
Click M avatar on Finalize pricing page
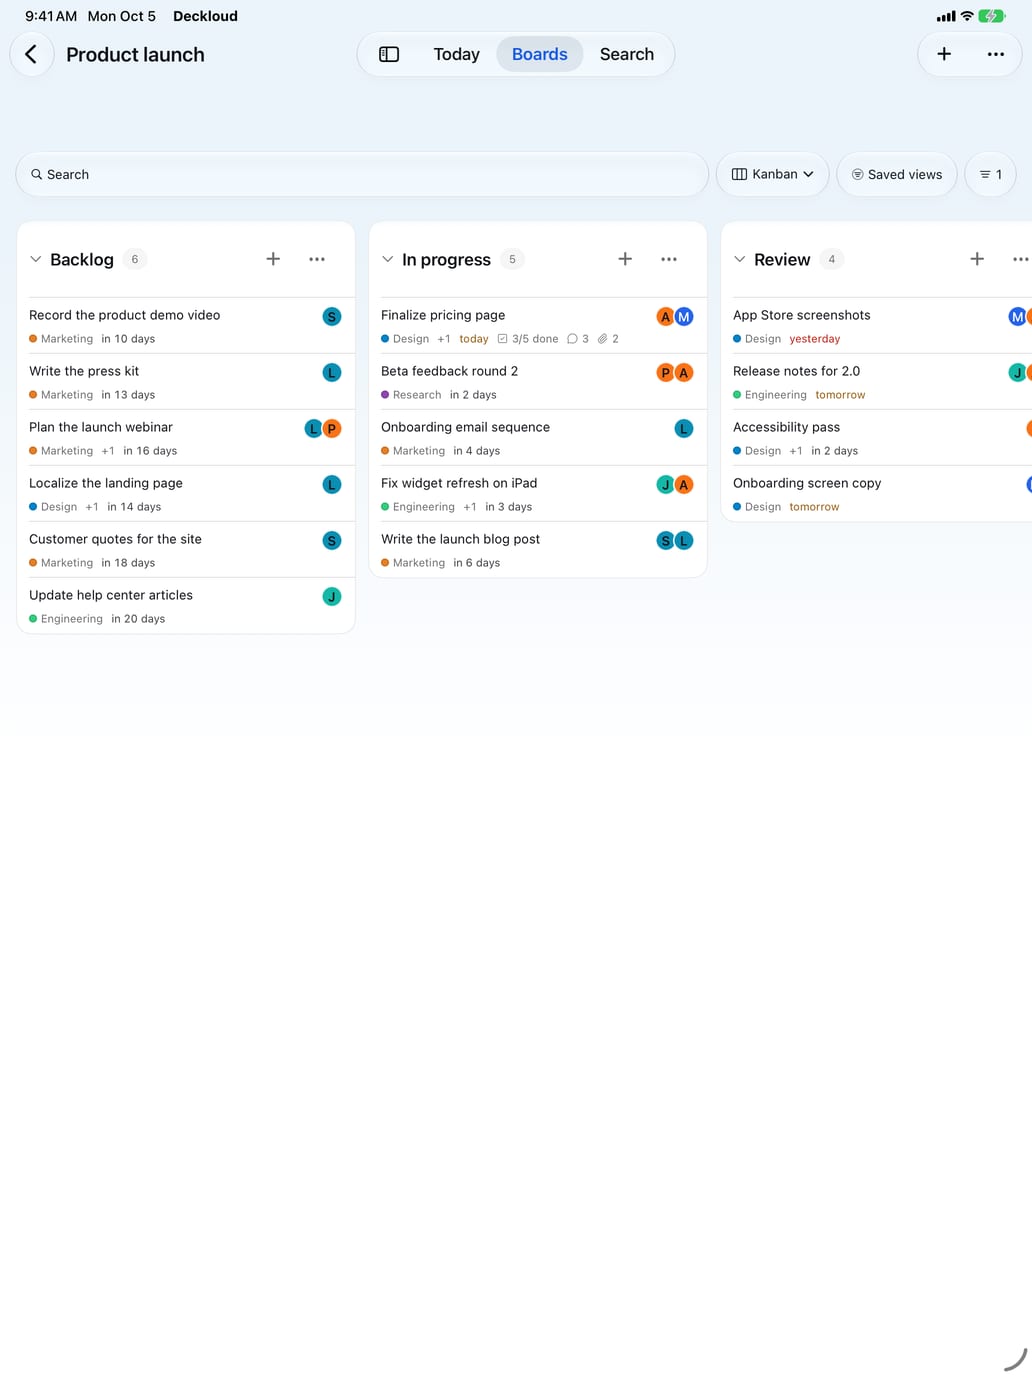pos(684,316)
